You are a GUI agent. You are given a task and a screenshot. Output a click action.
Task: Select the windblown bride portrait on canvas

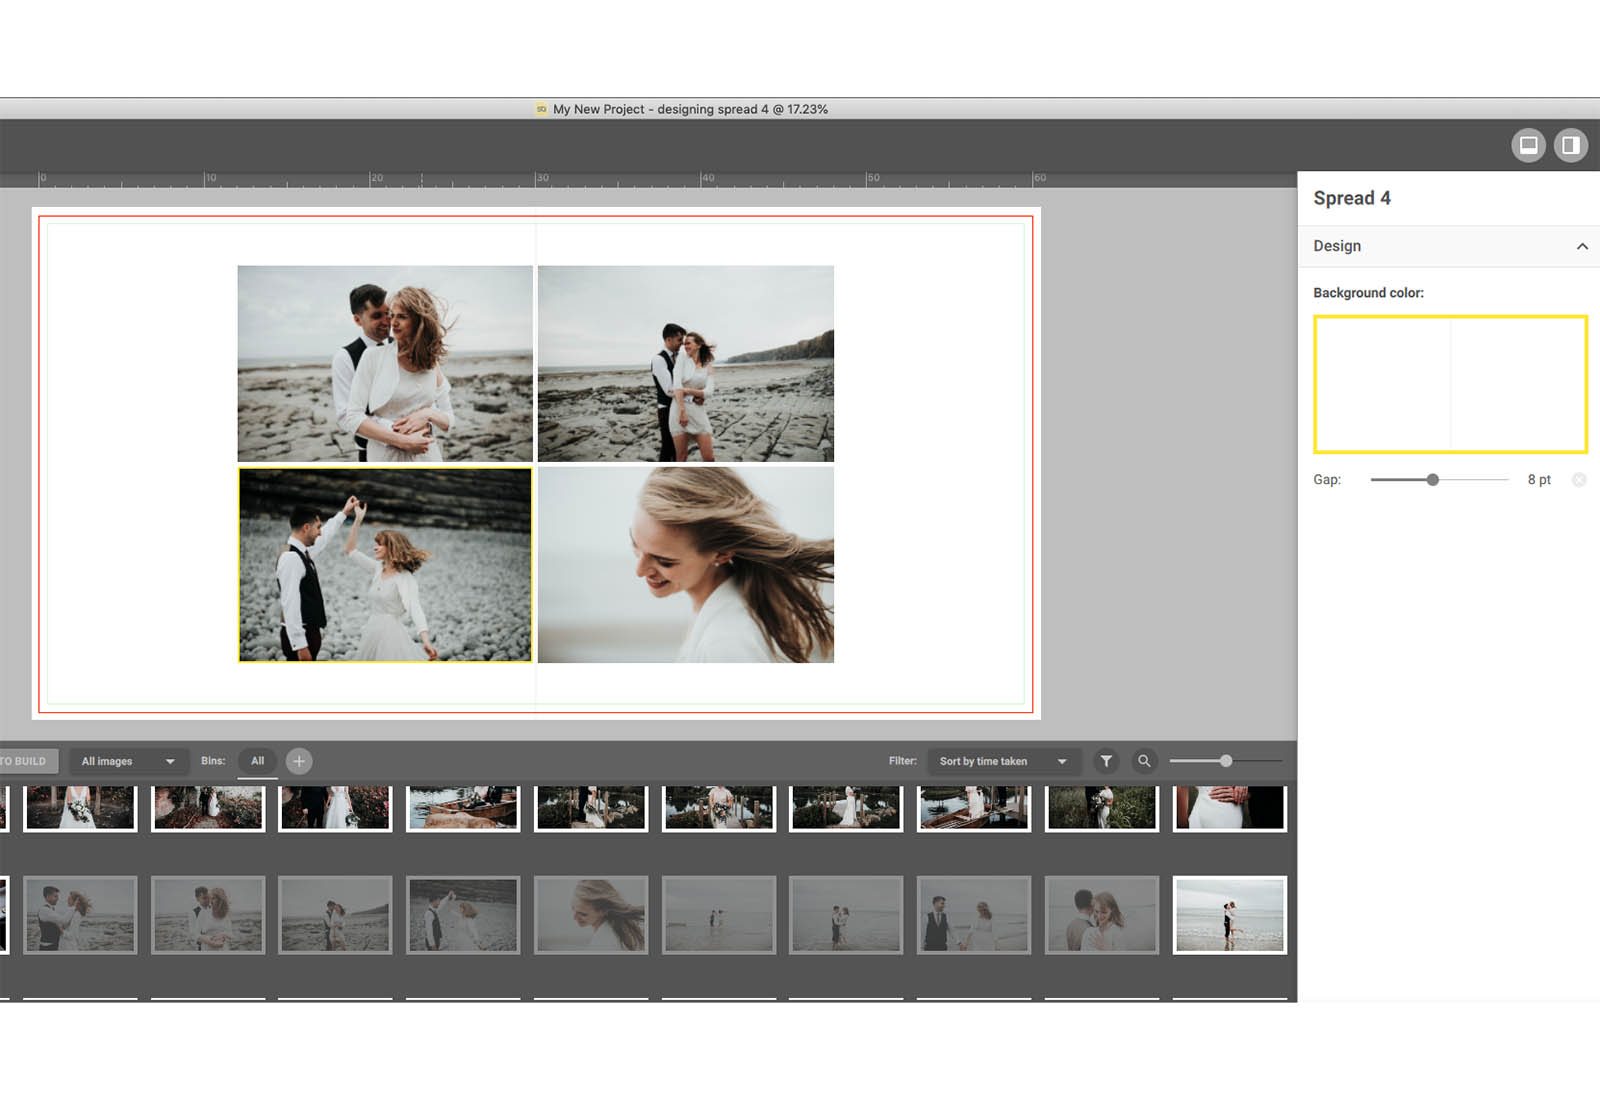tap(686, 565)
